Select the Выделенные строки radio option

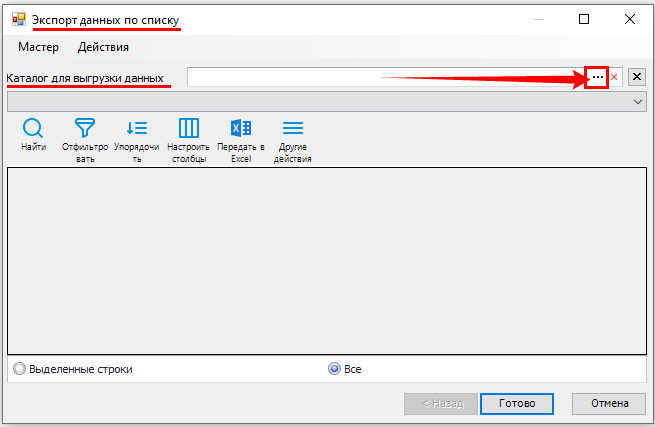(20, 369)
